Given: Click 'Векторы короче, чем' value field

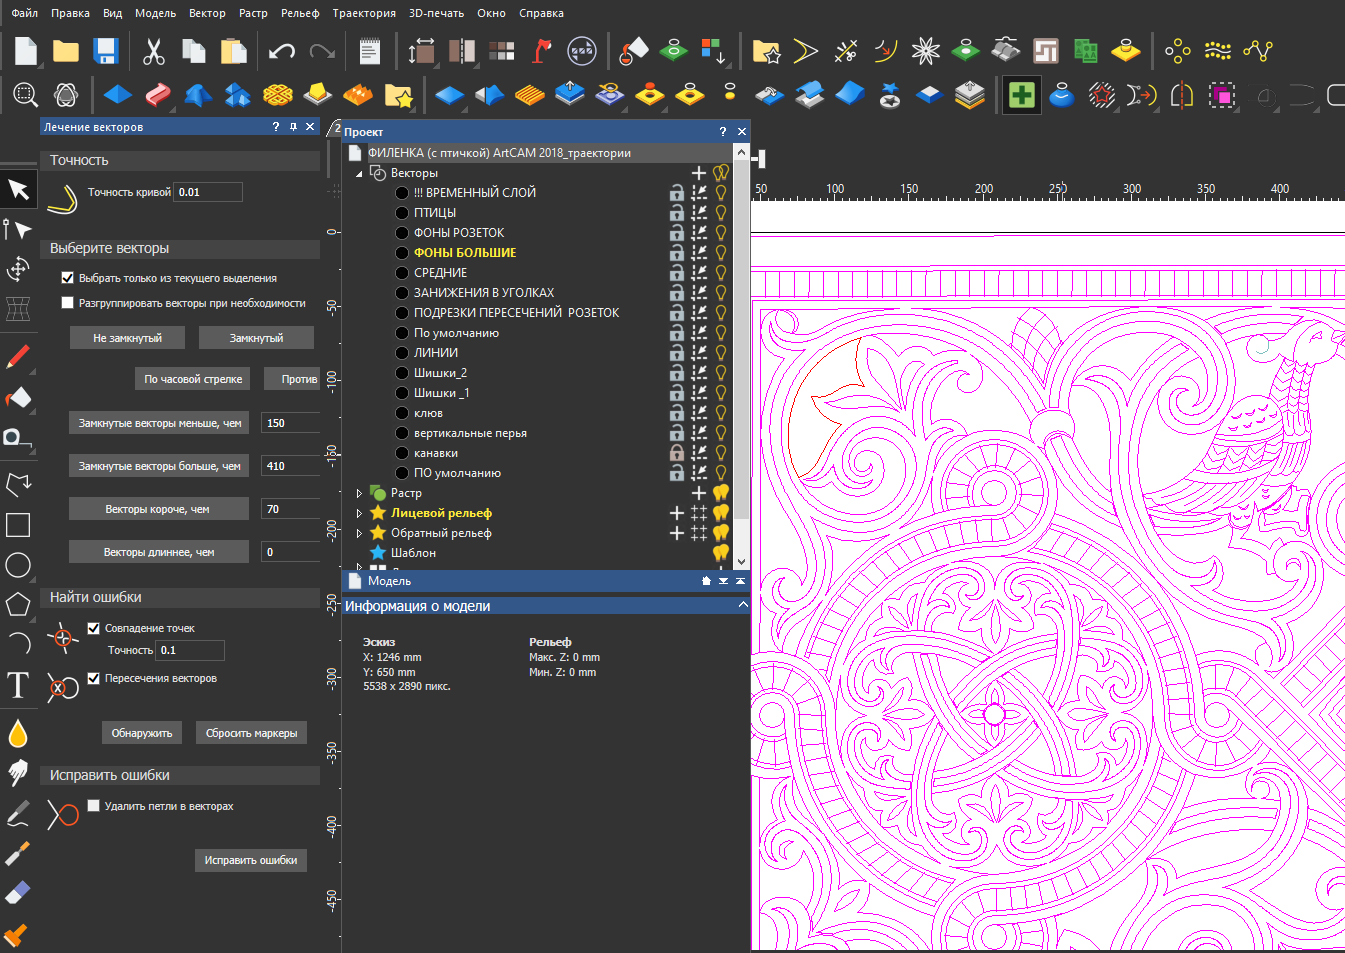Looking at the screenshot, I should click(291, 509).
